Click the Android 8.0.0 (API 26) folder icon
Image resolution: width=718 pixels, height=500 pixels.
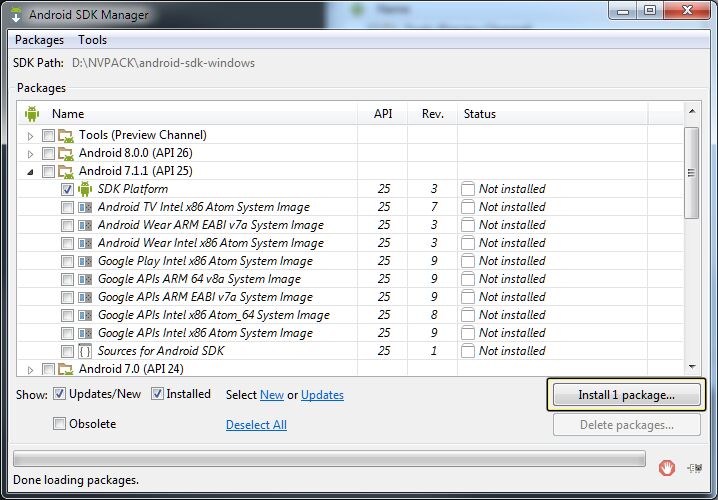click(x=66, y=153)
